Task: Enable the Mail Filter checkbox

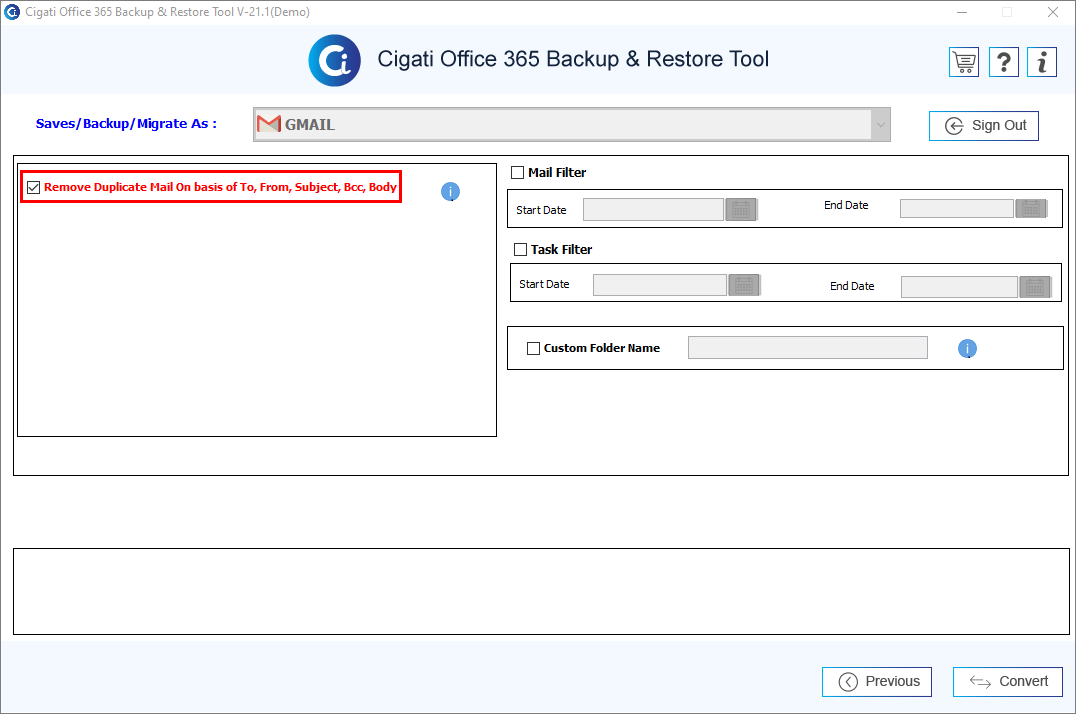Action: (517, 172)
